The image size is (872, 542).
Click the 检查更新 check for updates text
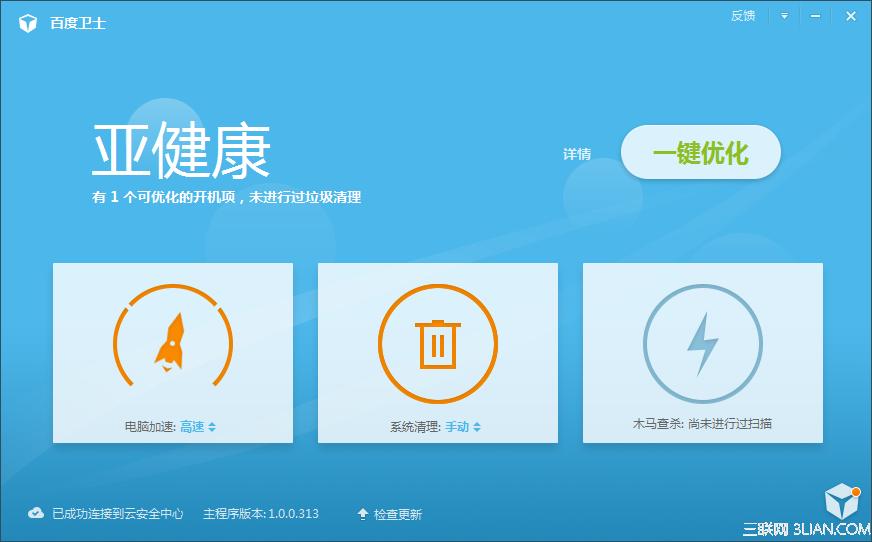click(x=398, y=514)
